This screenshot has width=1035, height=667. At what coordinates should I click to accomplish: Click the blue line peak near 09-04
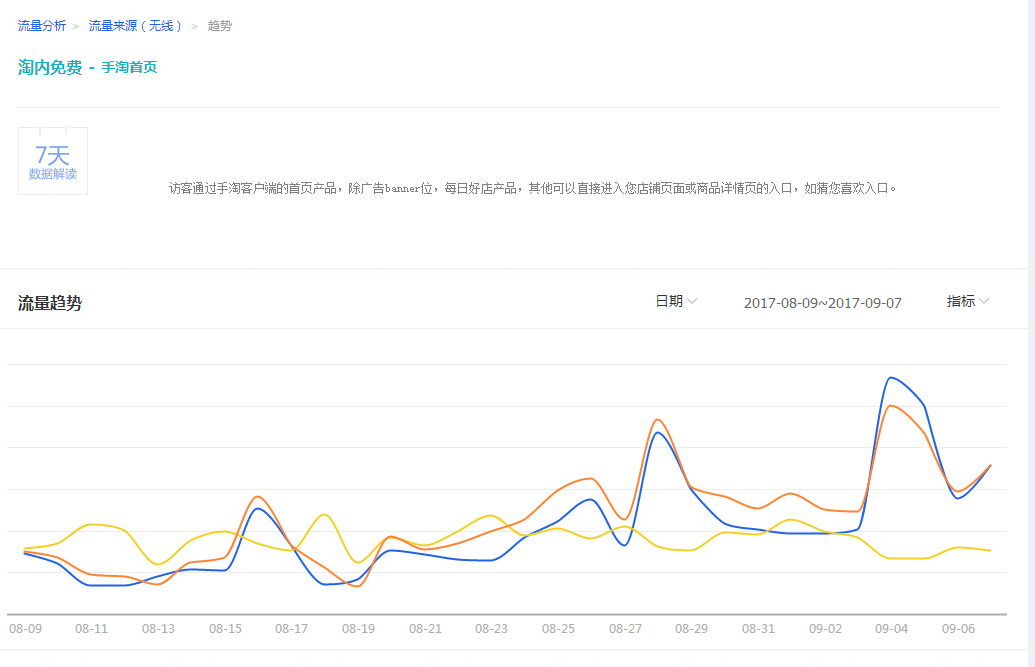(x=891, y=378)
